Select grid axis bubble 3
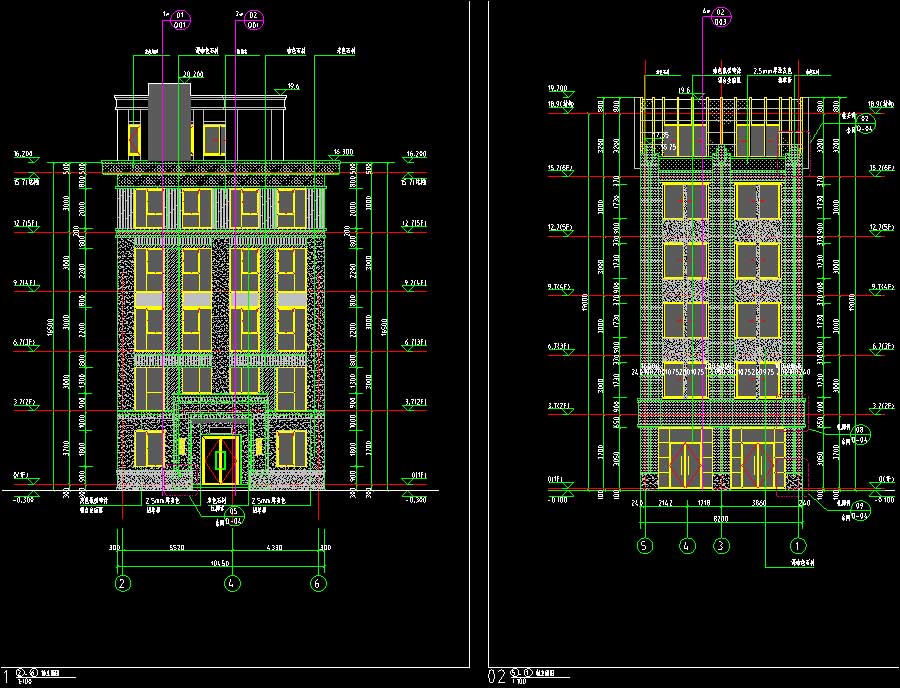Viewport: 900px width, 688px height. tap(721, 545)
